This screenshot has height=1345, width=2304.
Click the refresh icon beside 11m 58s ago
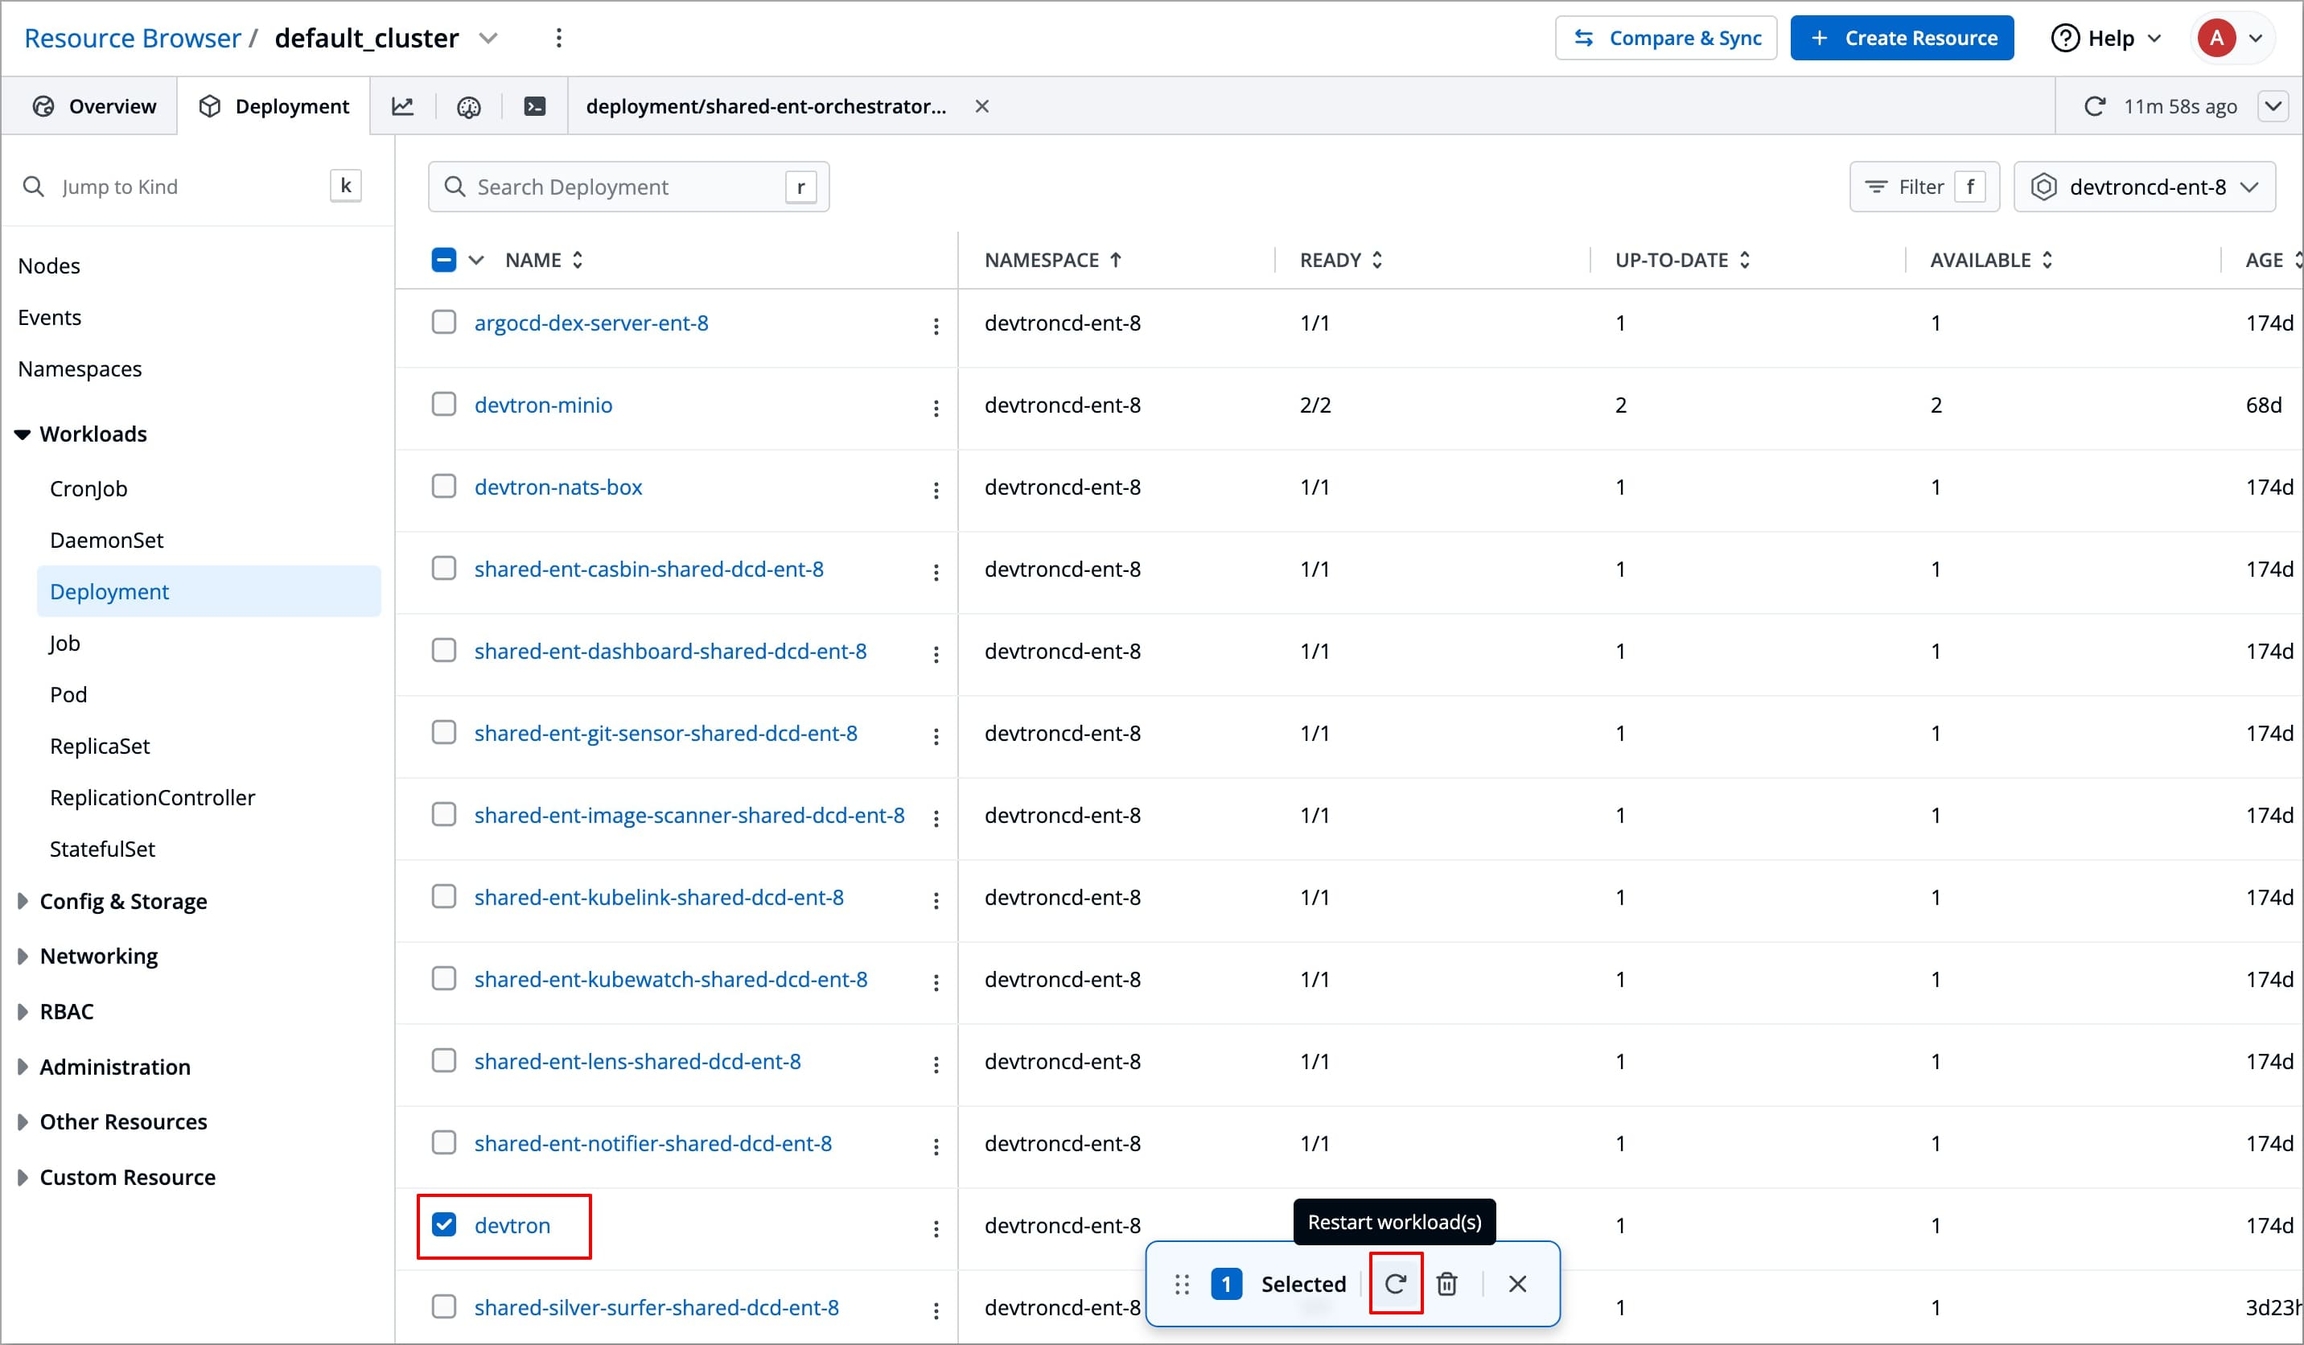[2094, 106]
